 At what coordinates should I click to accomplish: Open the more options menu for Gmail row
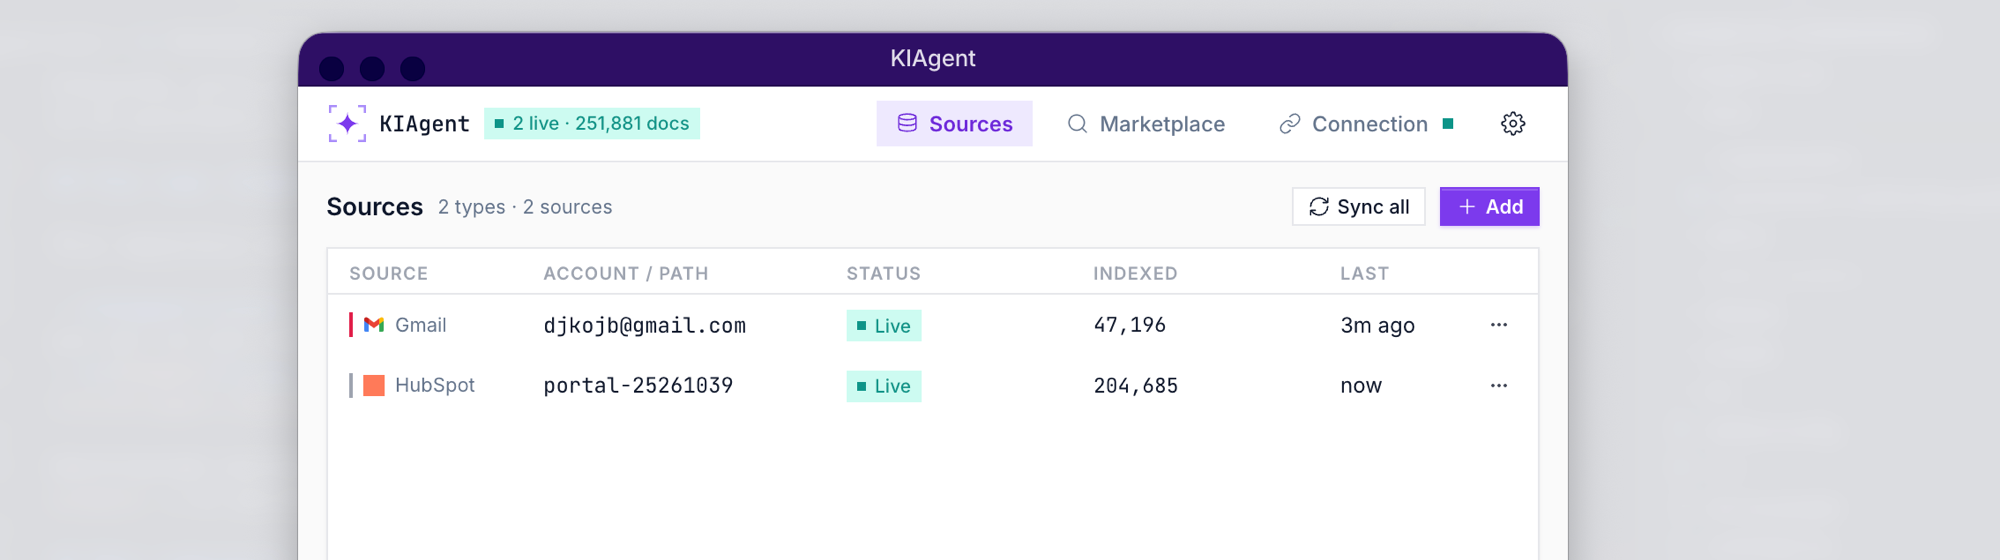[x=1498, y=325]
